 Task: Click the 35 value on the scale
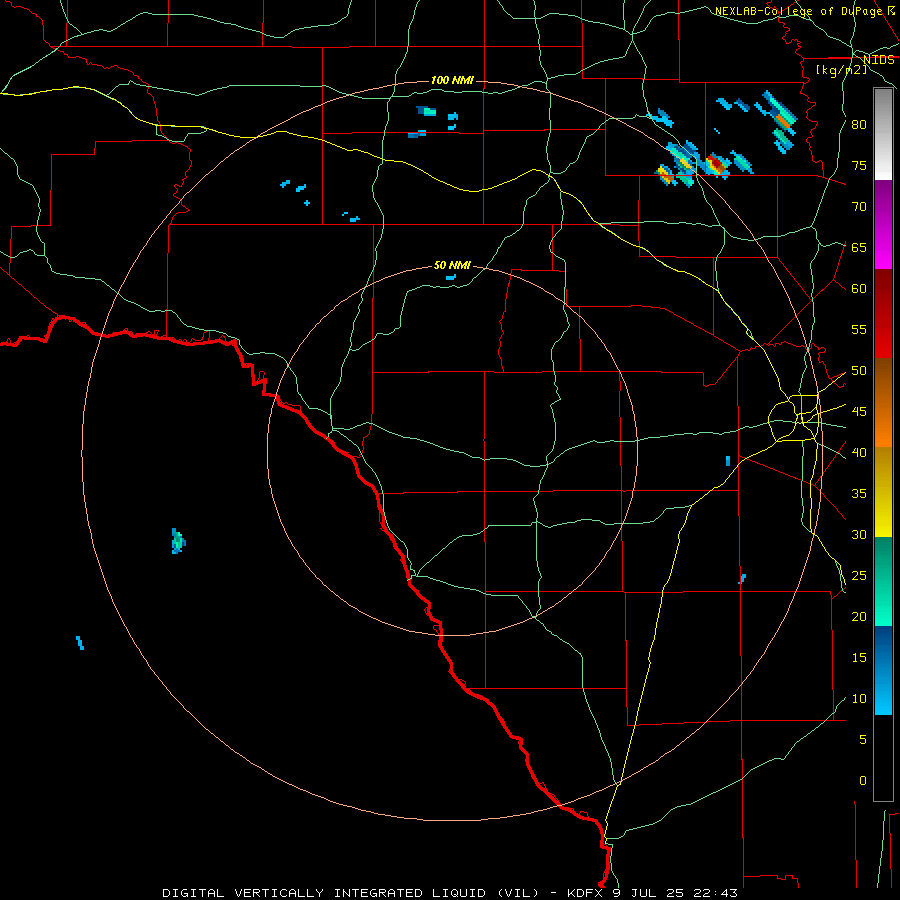pos(859,494)
